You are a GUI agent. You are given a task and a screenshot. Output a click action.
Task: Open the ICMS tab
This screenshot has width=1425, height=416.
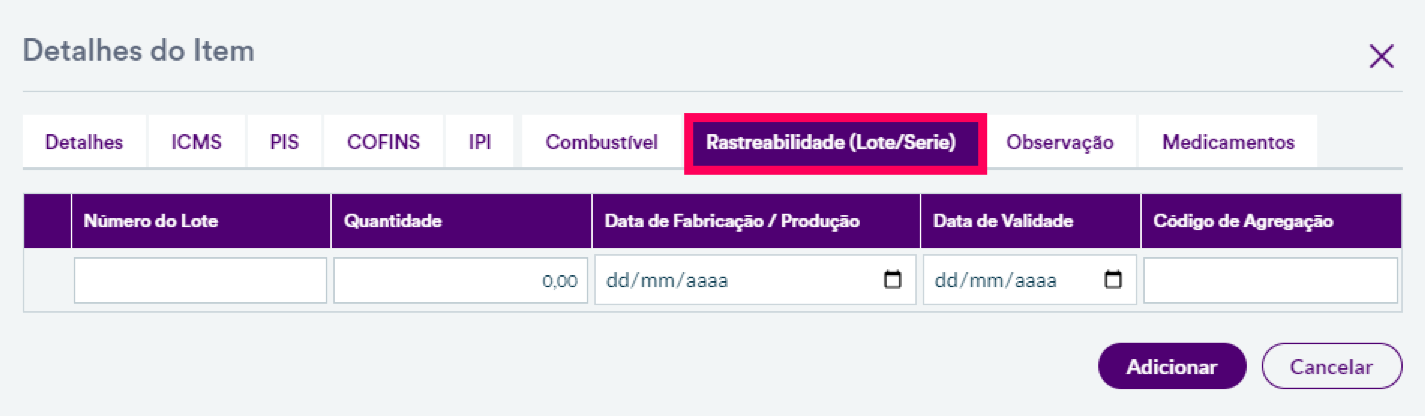[x=196, y=142]
